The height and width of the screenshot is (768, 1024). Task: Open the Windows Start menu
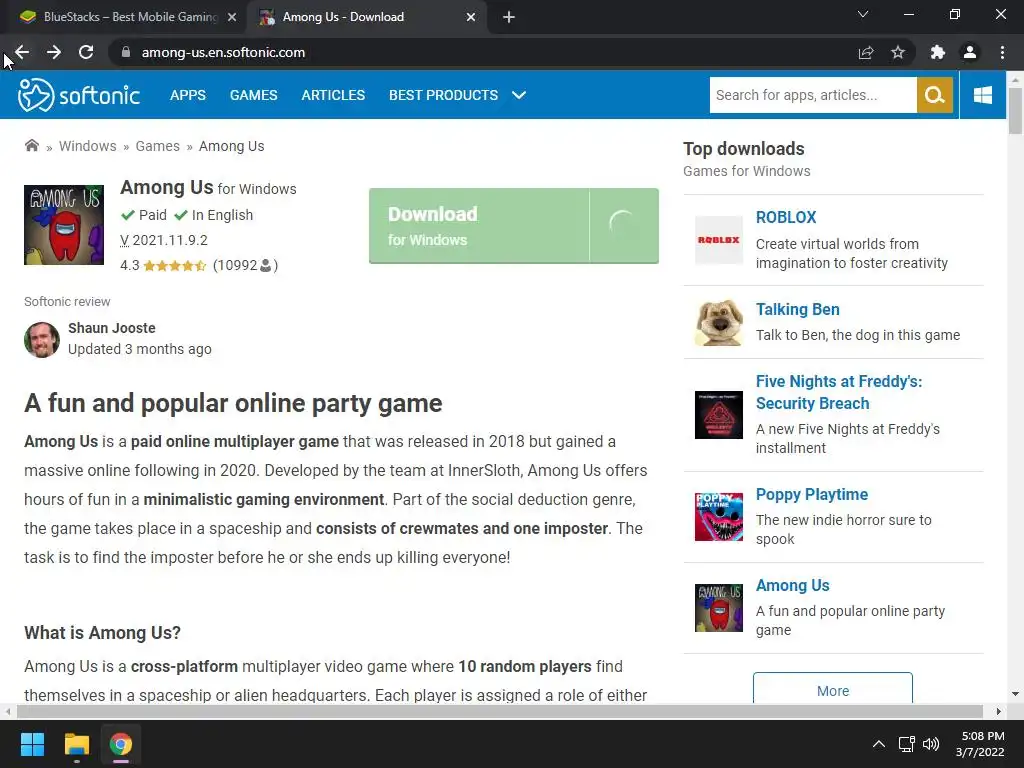pyautogui.click(x=32, y=744)
